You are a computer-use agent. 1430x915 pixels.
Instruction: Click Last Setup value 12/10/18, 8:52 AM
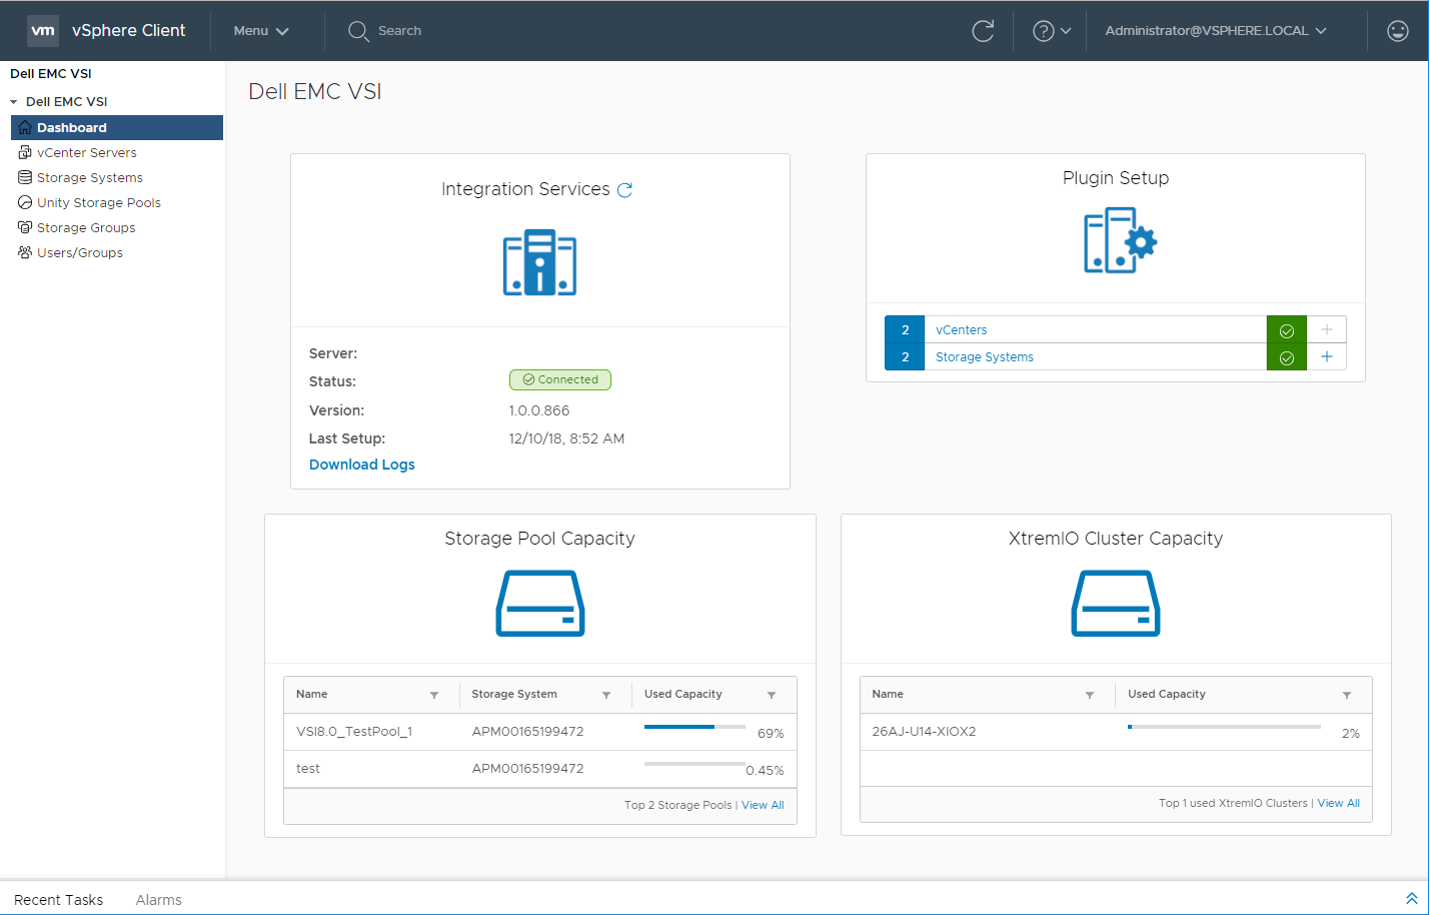point(567,439)
